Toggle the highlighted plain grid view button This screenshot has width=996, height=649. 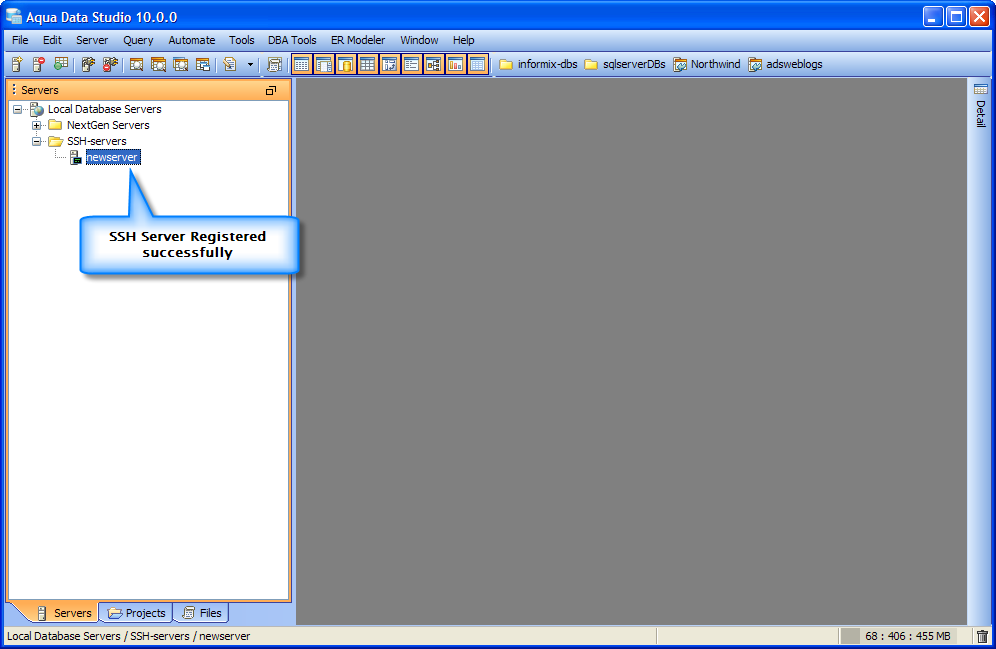click(x=368, y=64)
